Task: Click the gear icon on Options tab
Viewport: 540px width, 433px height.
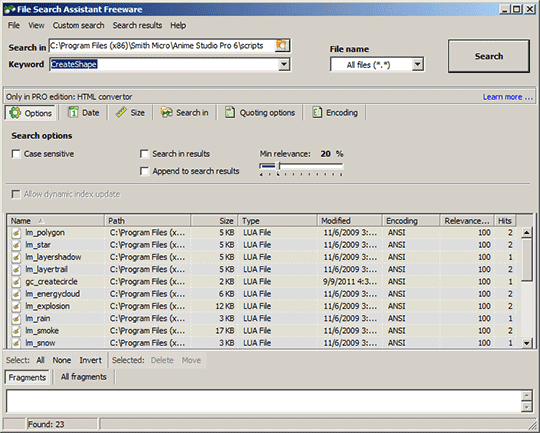Action: click(x=15, y=113)
